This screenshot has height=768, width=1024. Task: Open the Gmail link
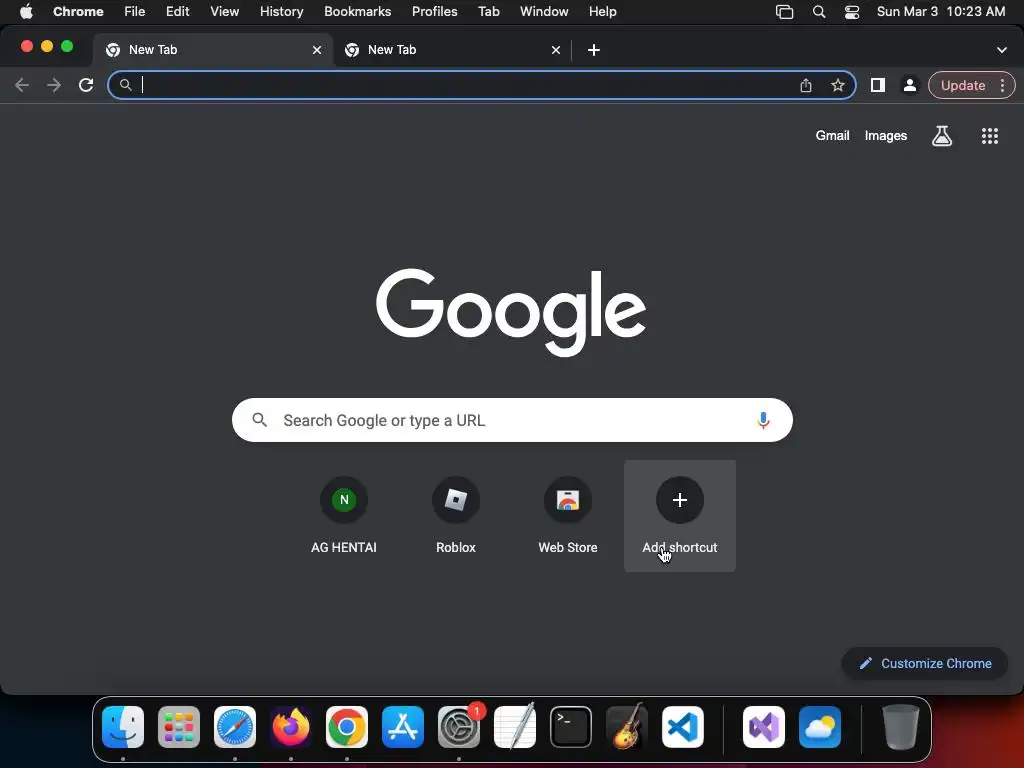click(833, 136)
